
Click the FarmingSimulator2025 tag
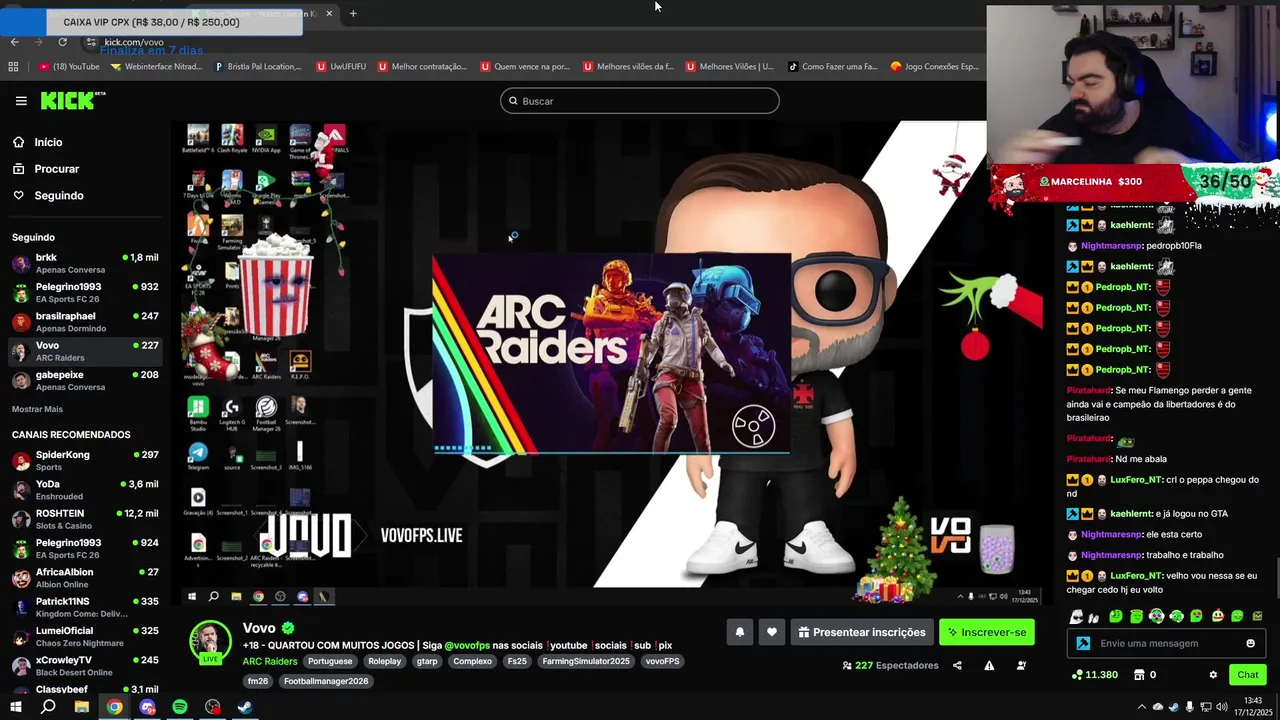point(585,661)
